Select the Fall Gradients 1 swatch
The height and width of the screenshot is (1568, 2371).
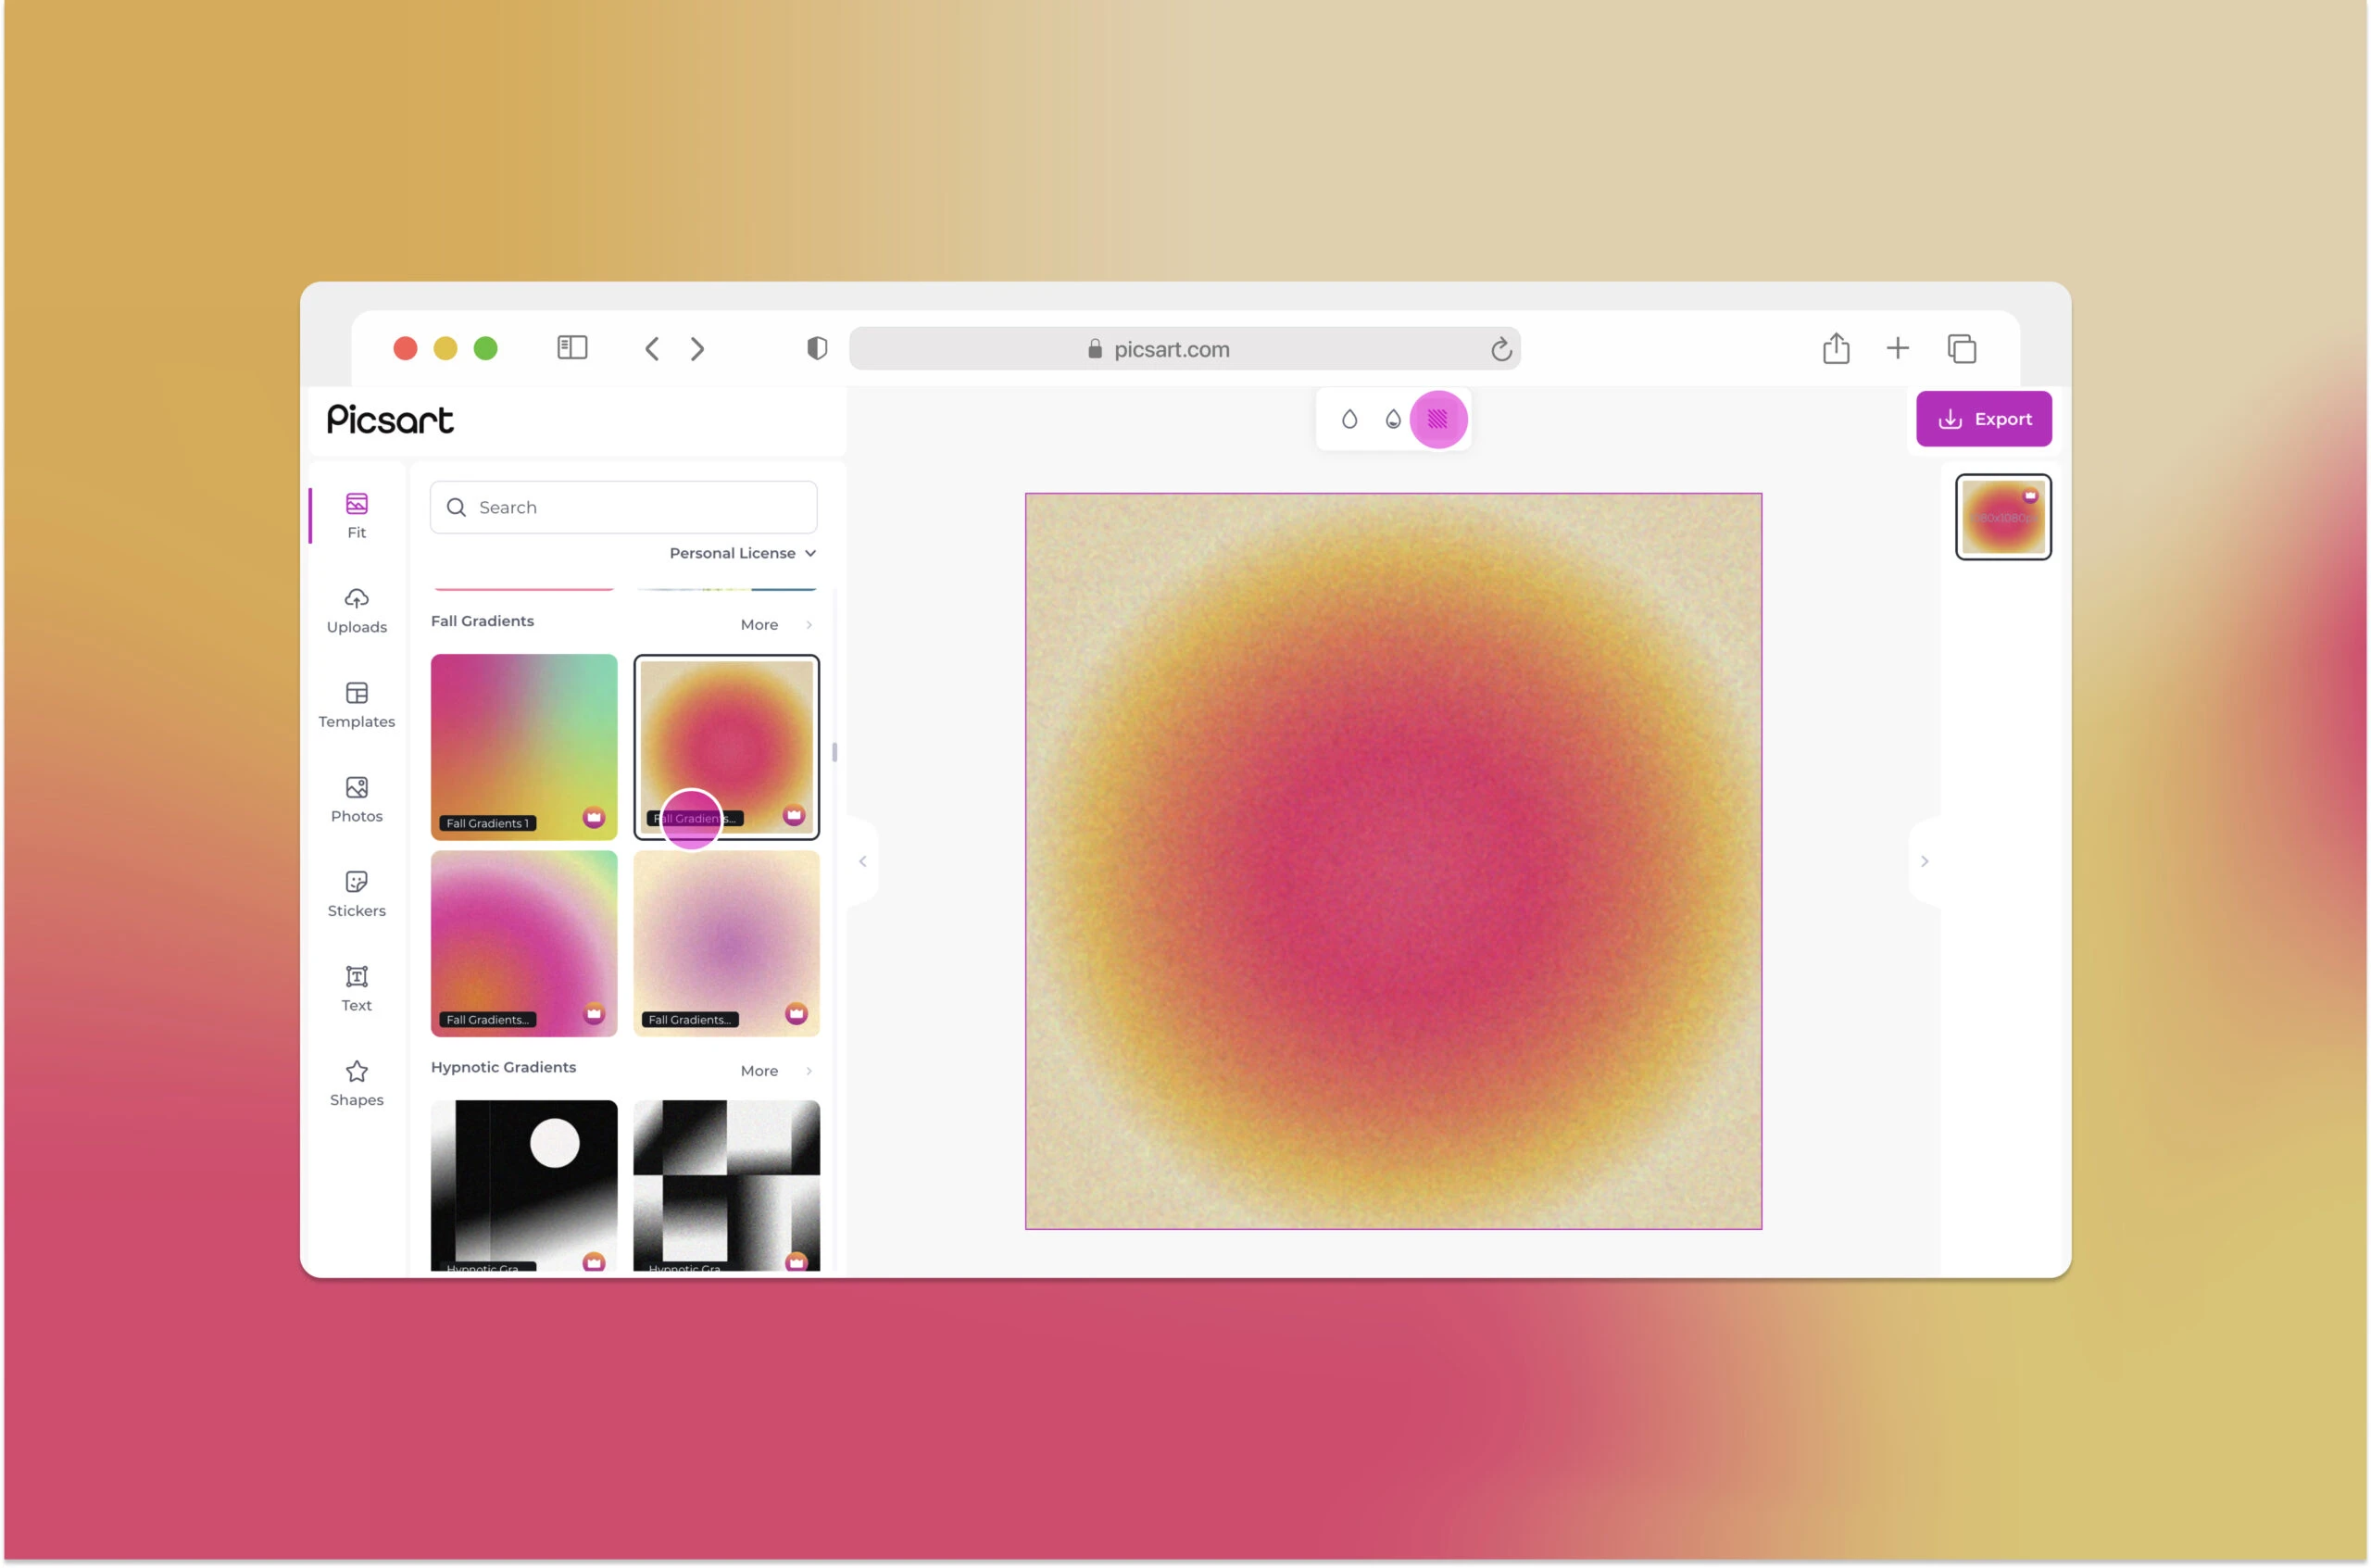pyautogui.click(x=524, y=746)
